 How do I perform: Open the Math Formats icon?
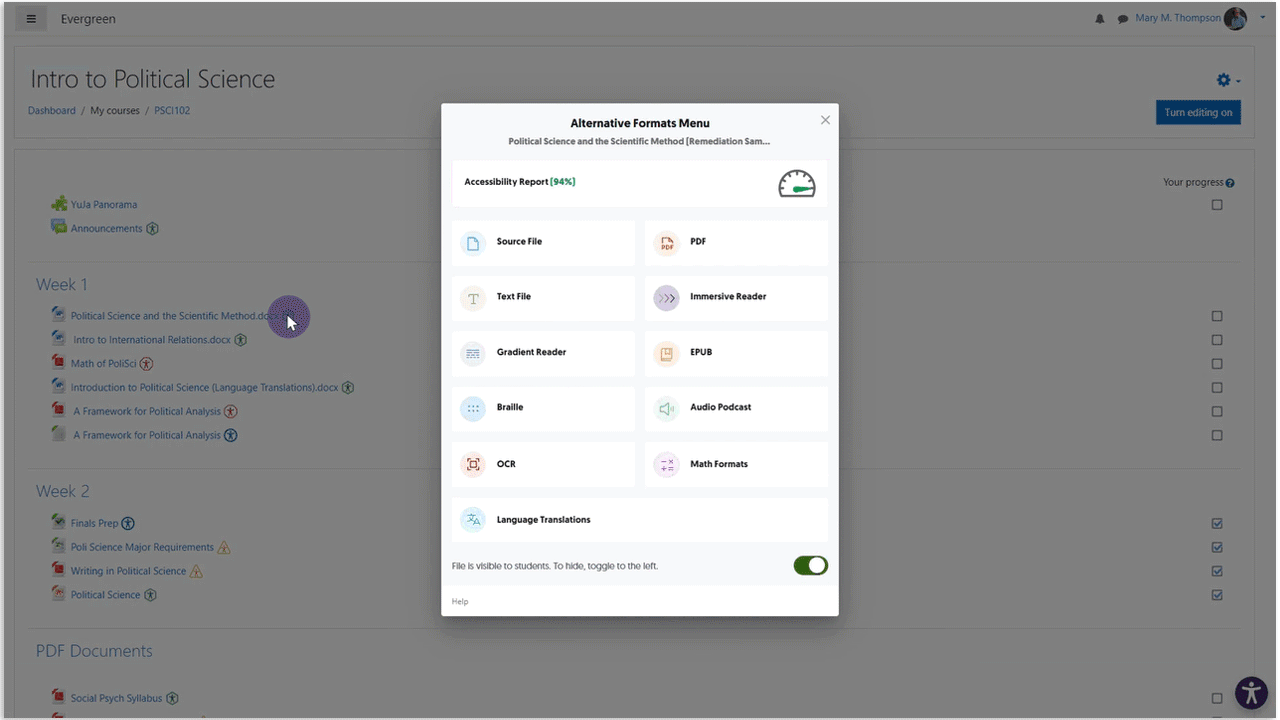pos(666,464)
